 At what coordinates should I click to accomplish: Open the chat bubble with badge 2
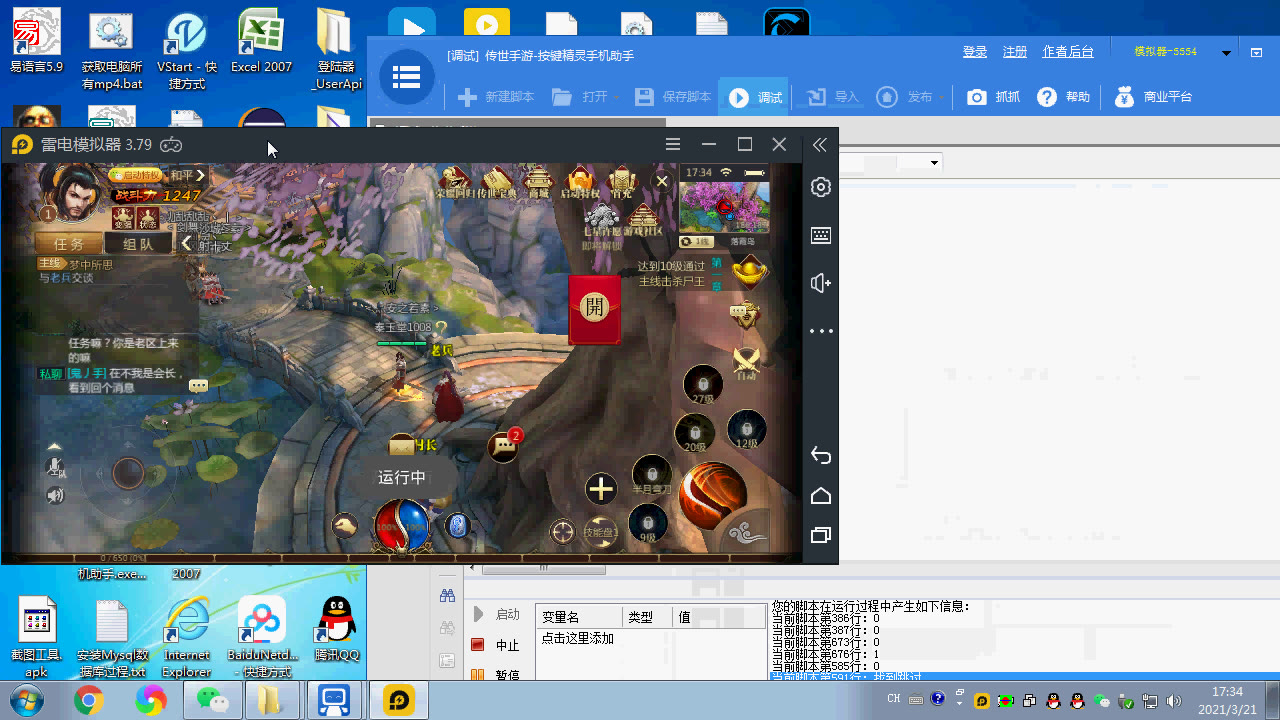[504, 446]
